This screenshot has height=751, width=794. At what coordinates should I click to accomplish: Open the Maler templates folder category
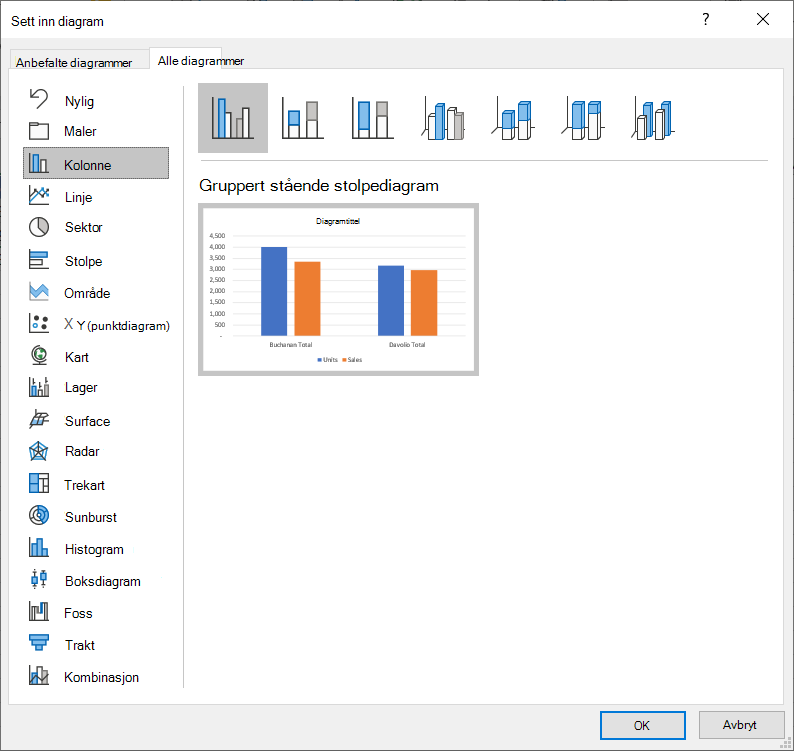(x=96, y=131)
